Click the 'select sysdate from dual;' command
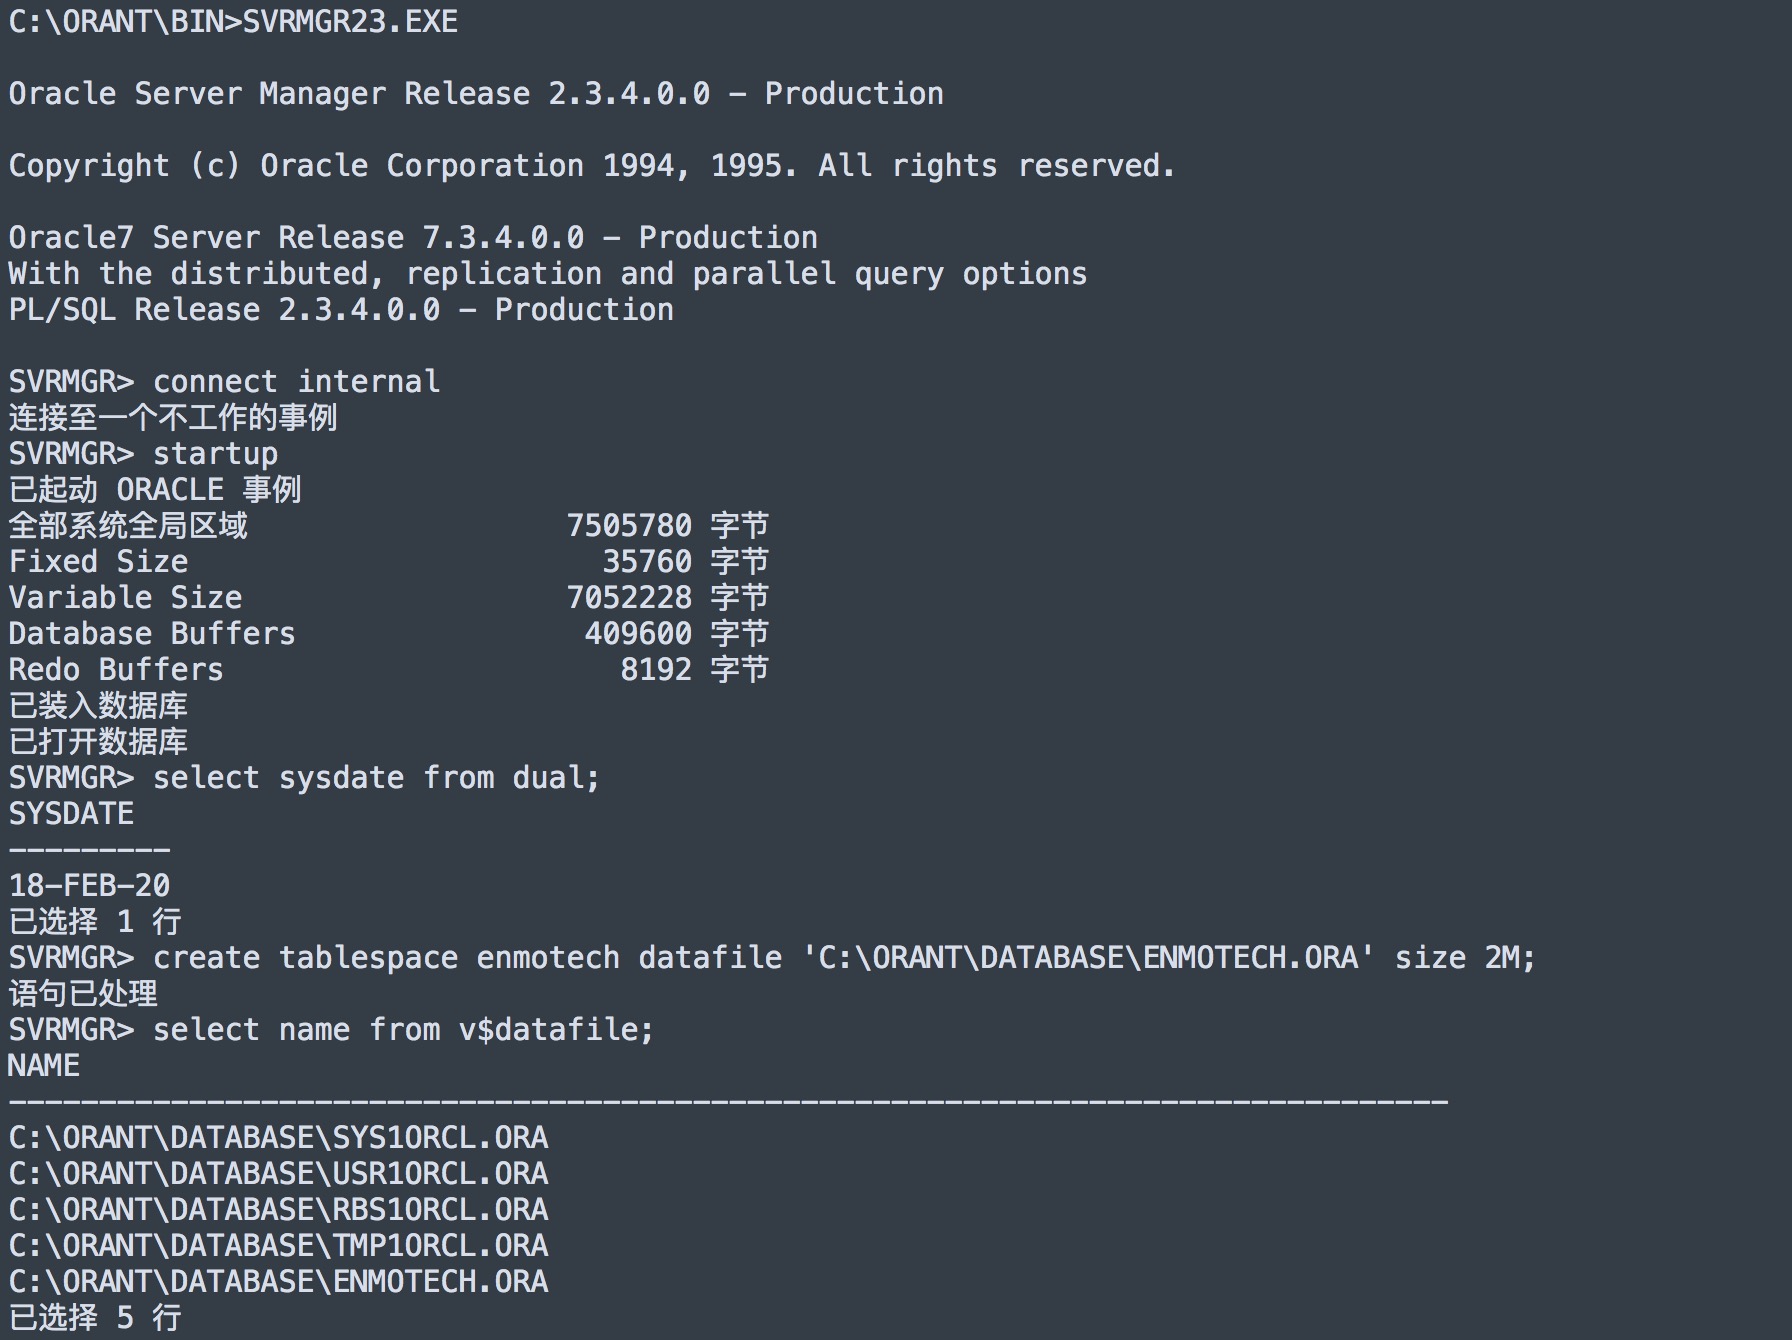Viewport: 1792px width, 1340px height. pos(376,777)
